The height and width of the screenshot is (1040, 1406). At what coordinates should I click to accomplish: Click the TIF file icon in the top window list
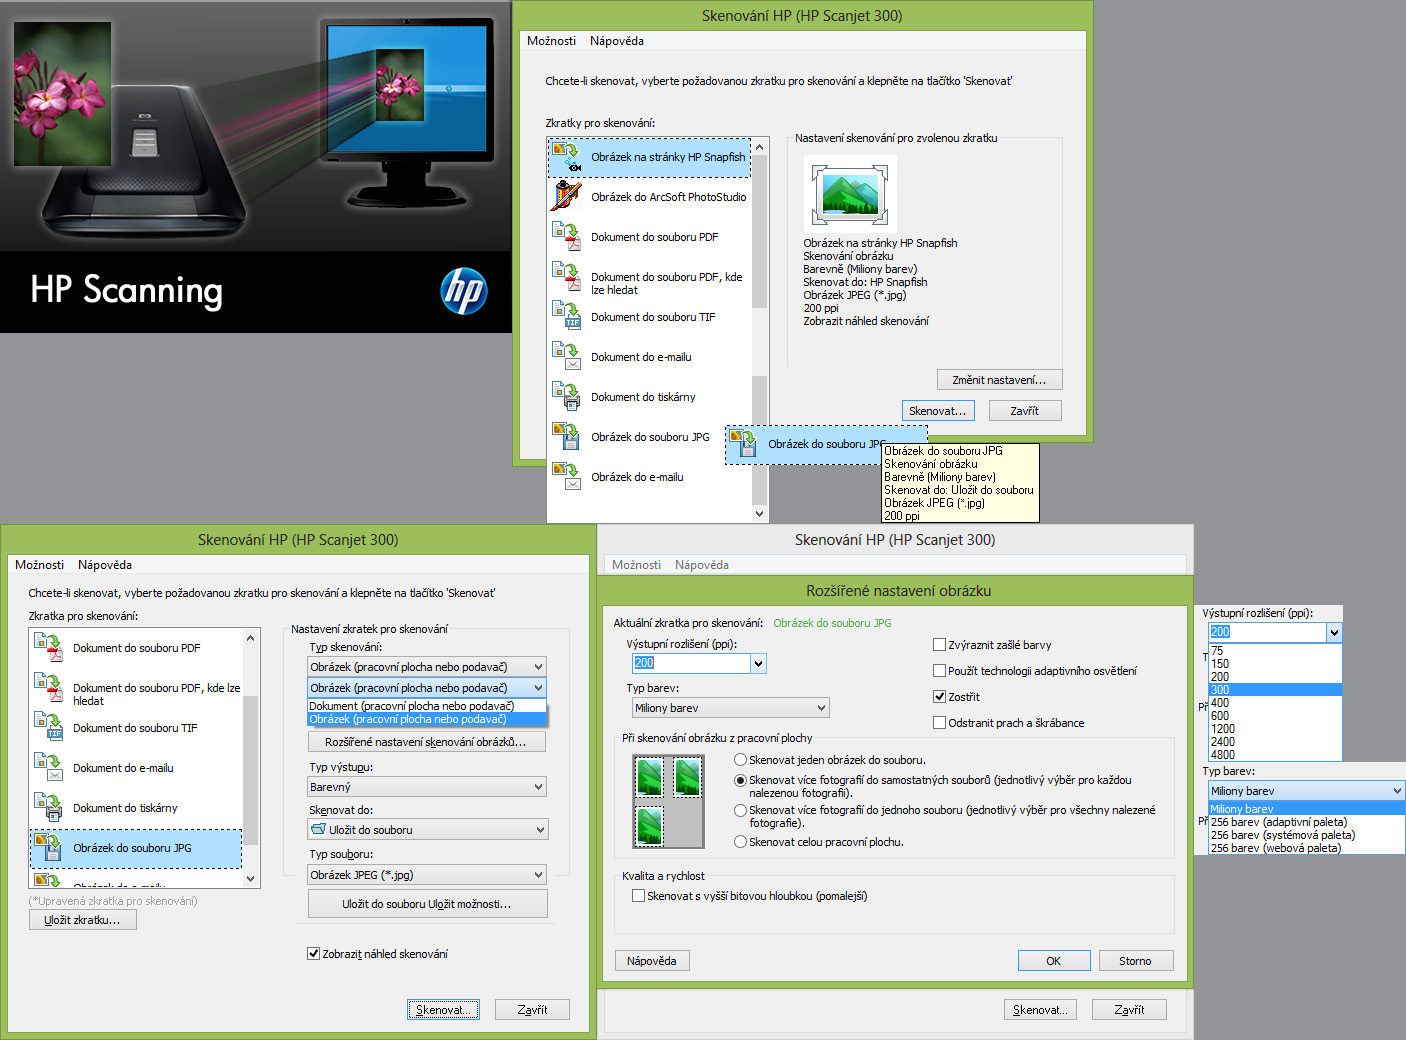[567, 316]
